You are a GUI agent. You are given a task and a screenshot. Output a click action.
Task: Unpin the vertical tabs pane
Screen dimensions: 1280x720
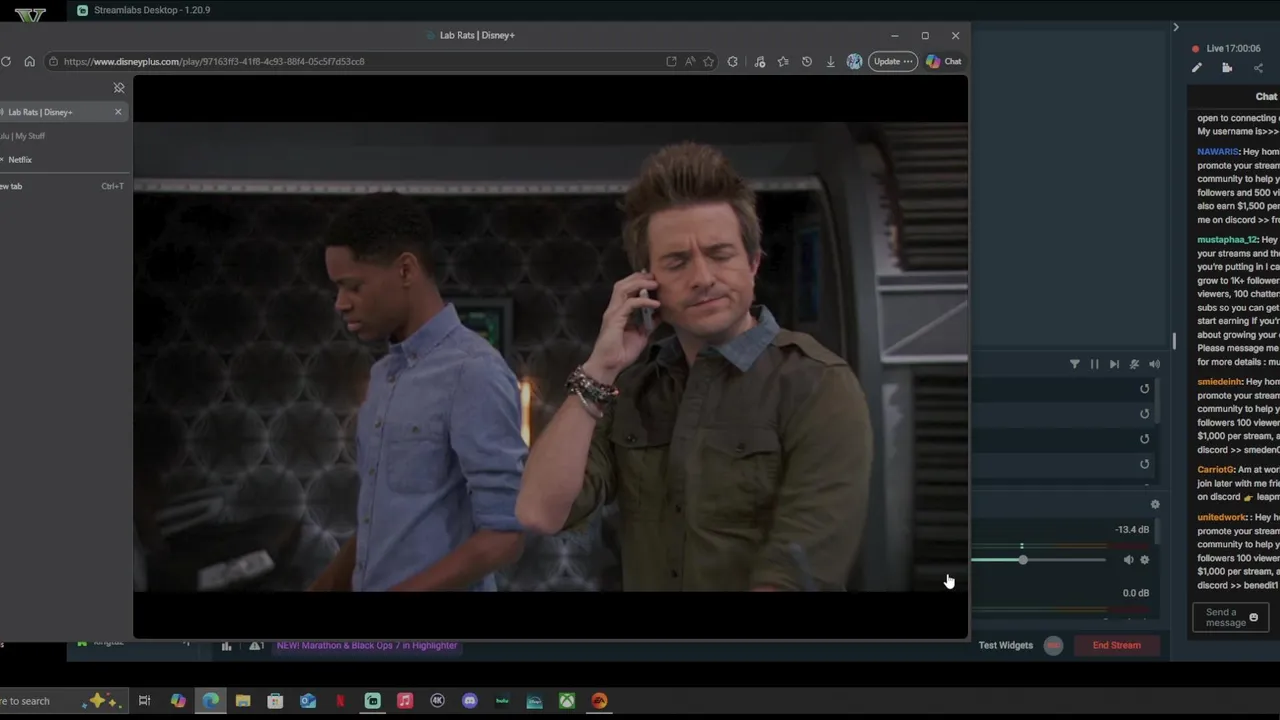coord(118,88)
